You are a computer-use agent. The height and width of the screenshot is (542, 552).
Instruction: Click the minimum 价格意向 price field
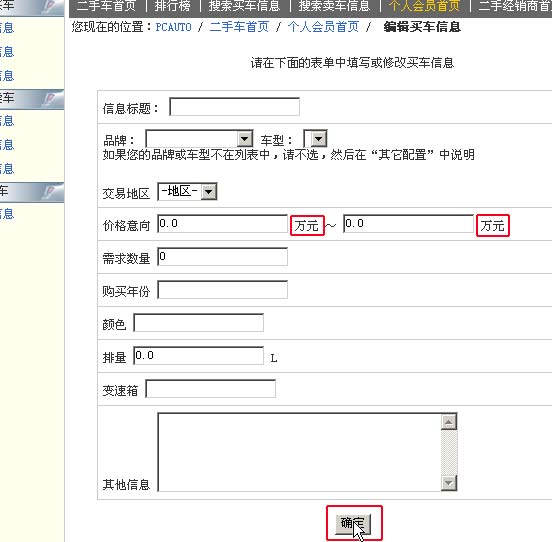(222, 224)
